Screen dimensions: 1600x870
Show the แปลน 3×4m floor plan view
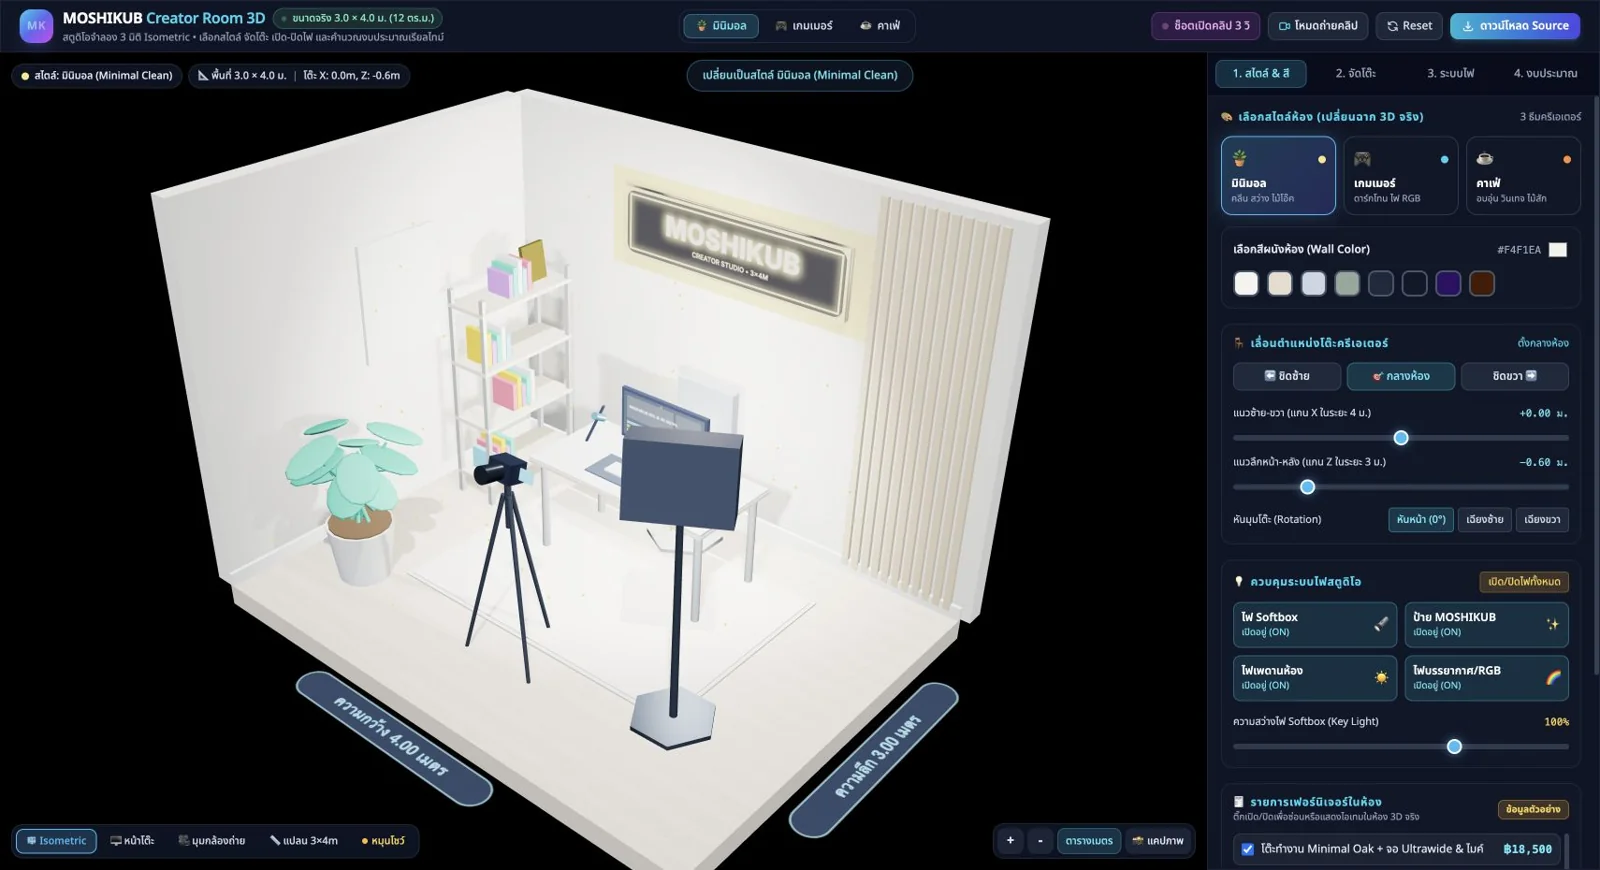click(x=303, y=841)
